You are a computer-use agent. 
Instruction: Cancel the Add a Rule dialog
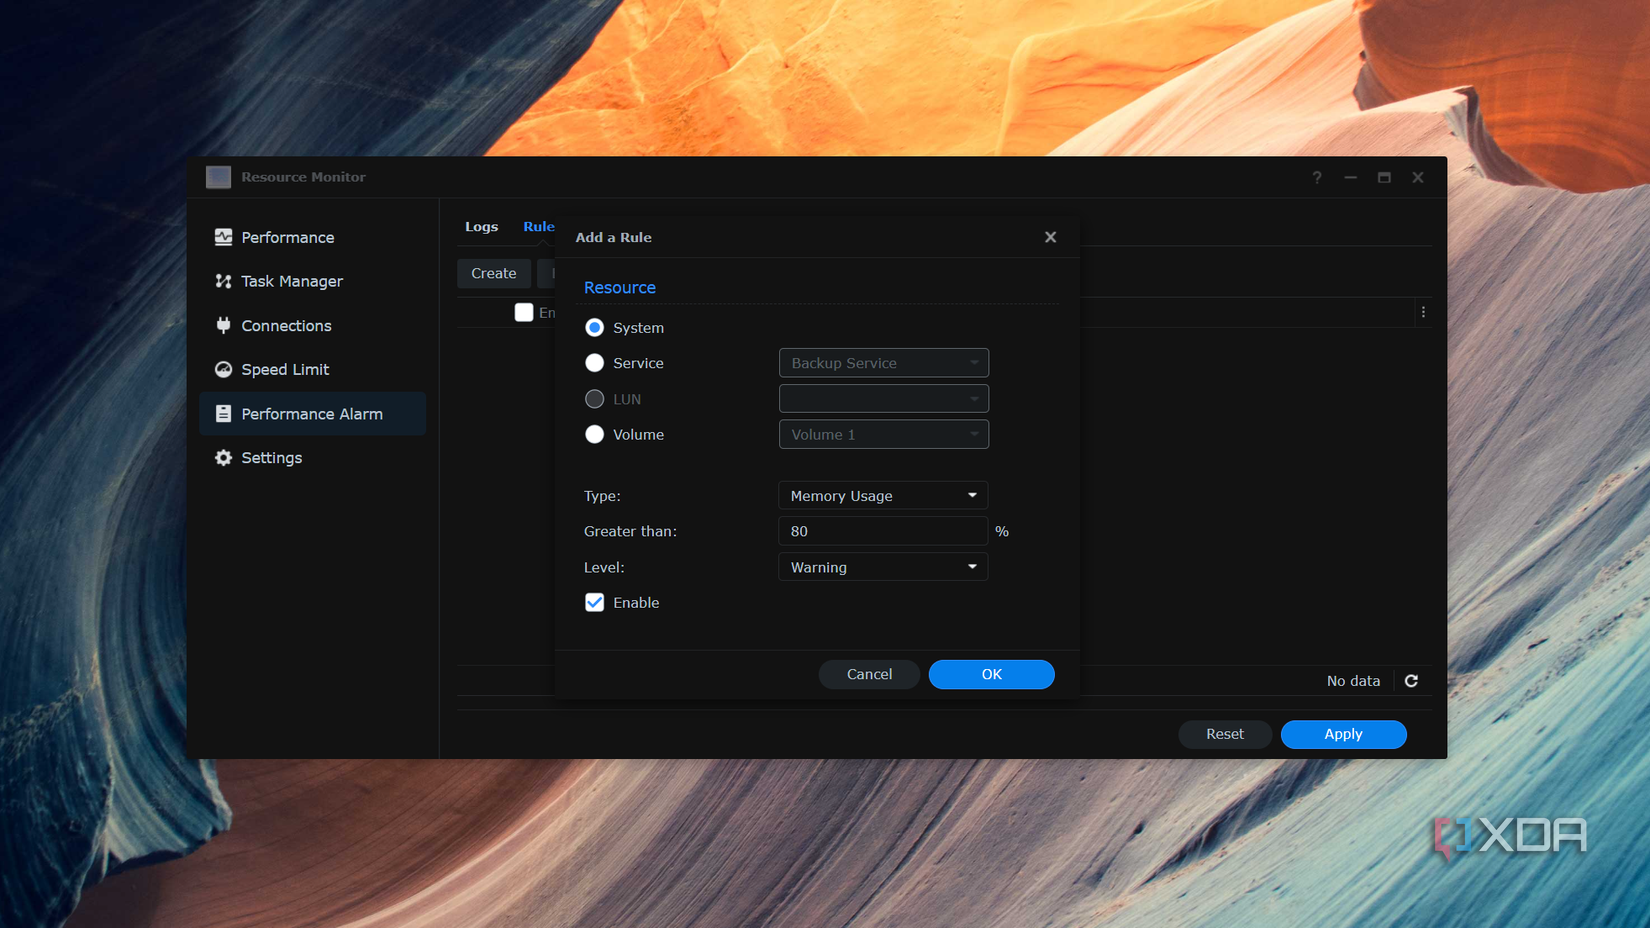point(869,674)
